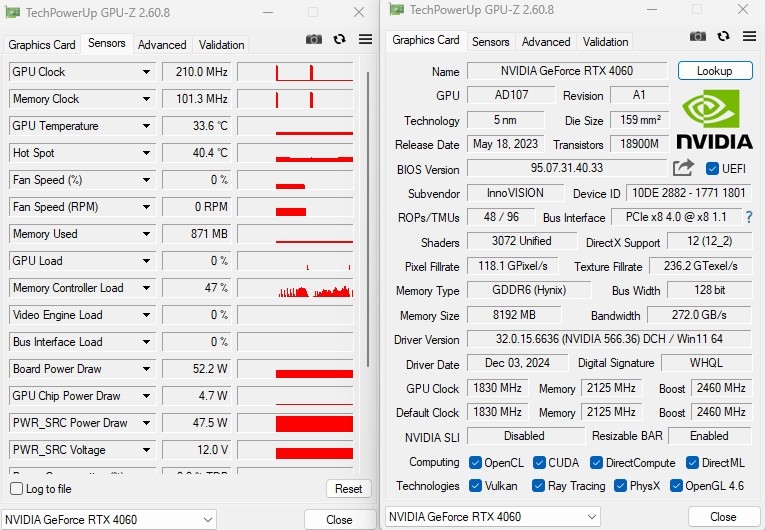Toggle the OpenCL checkbox

pyautogui.click(x=475, y=463)
